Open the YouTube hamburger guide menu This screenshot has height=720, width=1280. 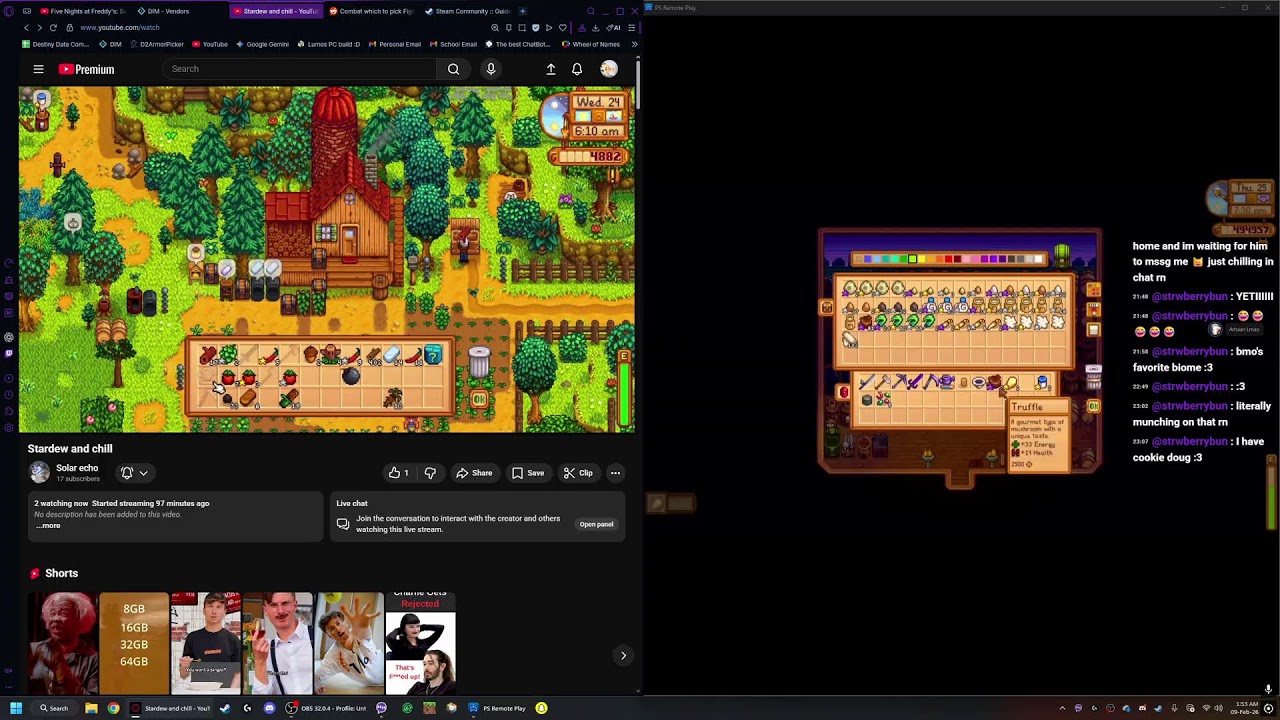[38, 69]
